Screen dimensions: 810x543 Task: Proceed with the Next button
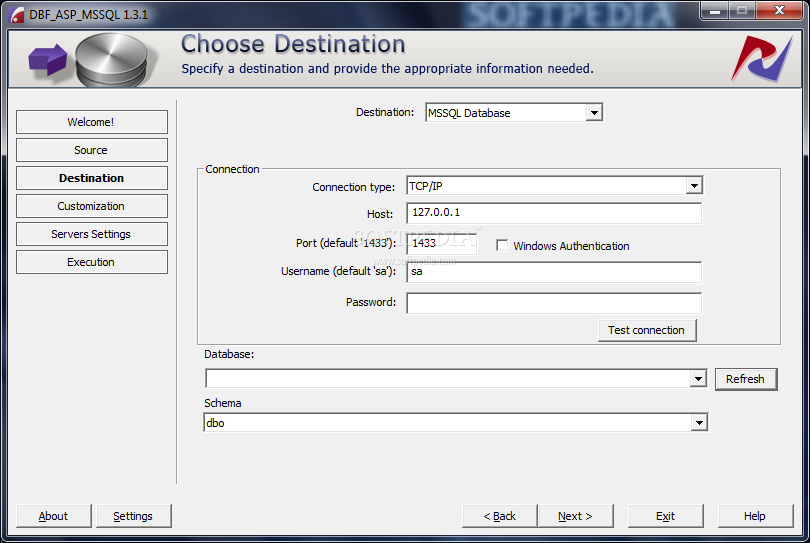click(575, 516)
